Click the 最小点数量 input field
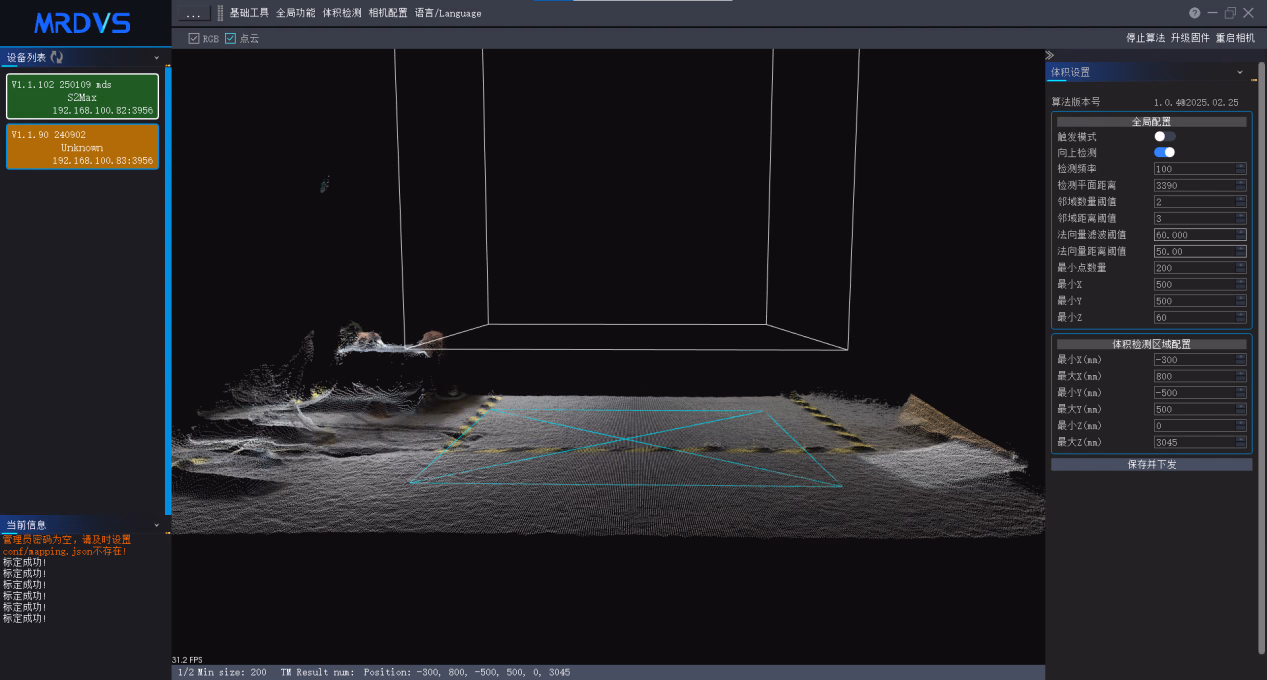This screenshot has width=1267, height=680. [1200, 268]
